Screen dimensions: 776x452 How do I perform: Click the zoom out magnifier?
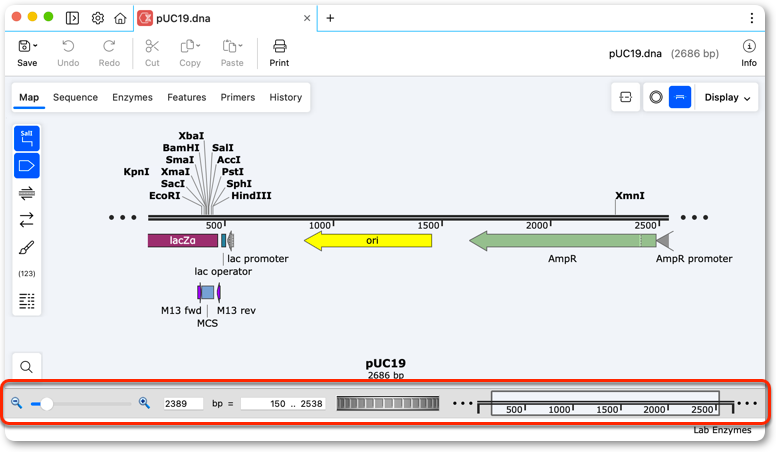pyautogui.click(x=16, y=403)
